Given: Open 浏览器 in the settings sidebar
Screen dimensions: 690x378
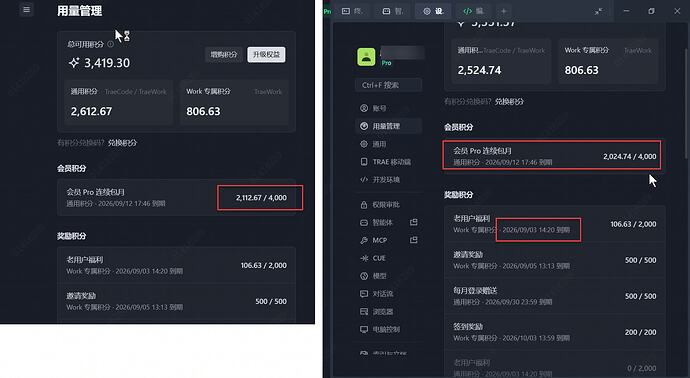Looking at the screenshot, I should point(389,312).
